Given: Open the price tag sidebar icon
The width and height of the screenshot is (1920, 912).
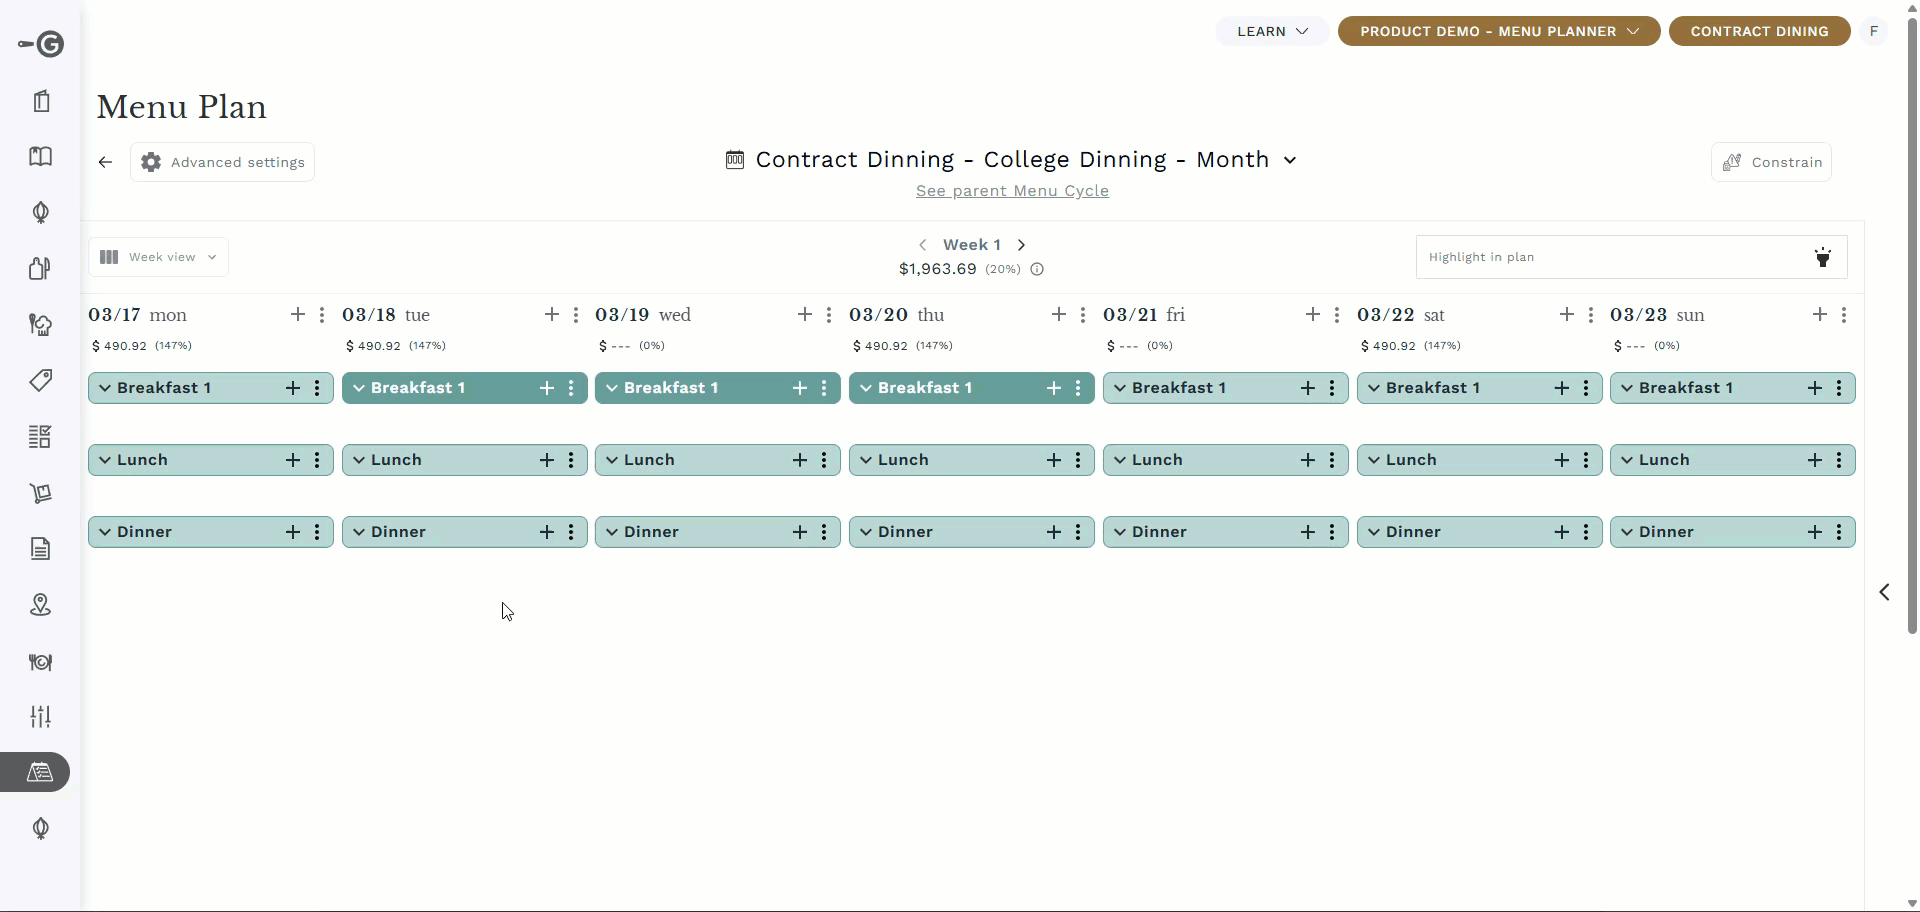Looking at the screenshot, I should (x=40, y=380).
